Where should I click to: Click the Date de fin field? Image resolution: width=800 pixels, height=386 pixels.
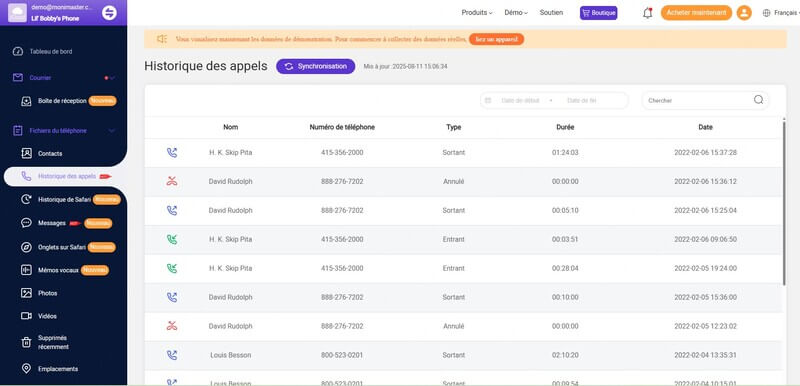coord(582,100)
